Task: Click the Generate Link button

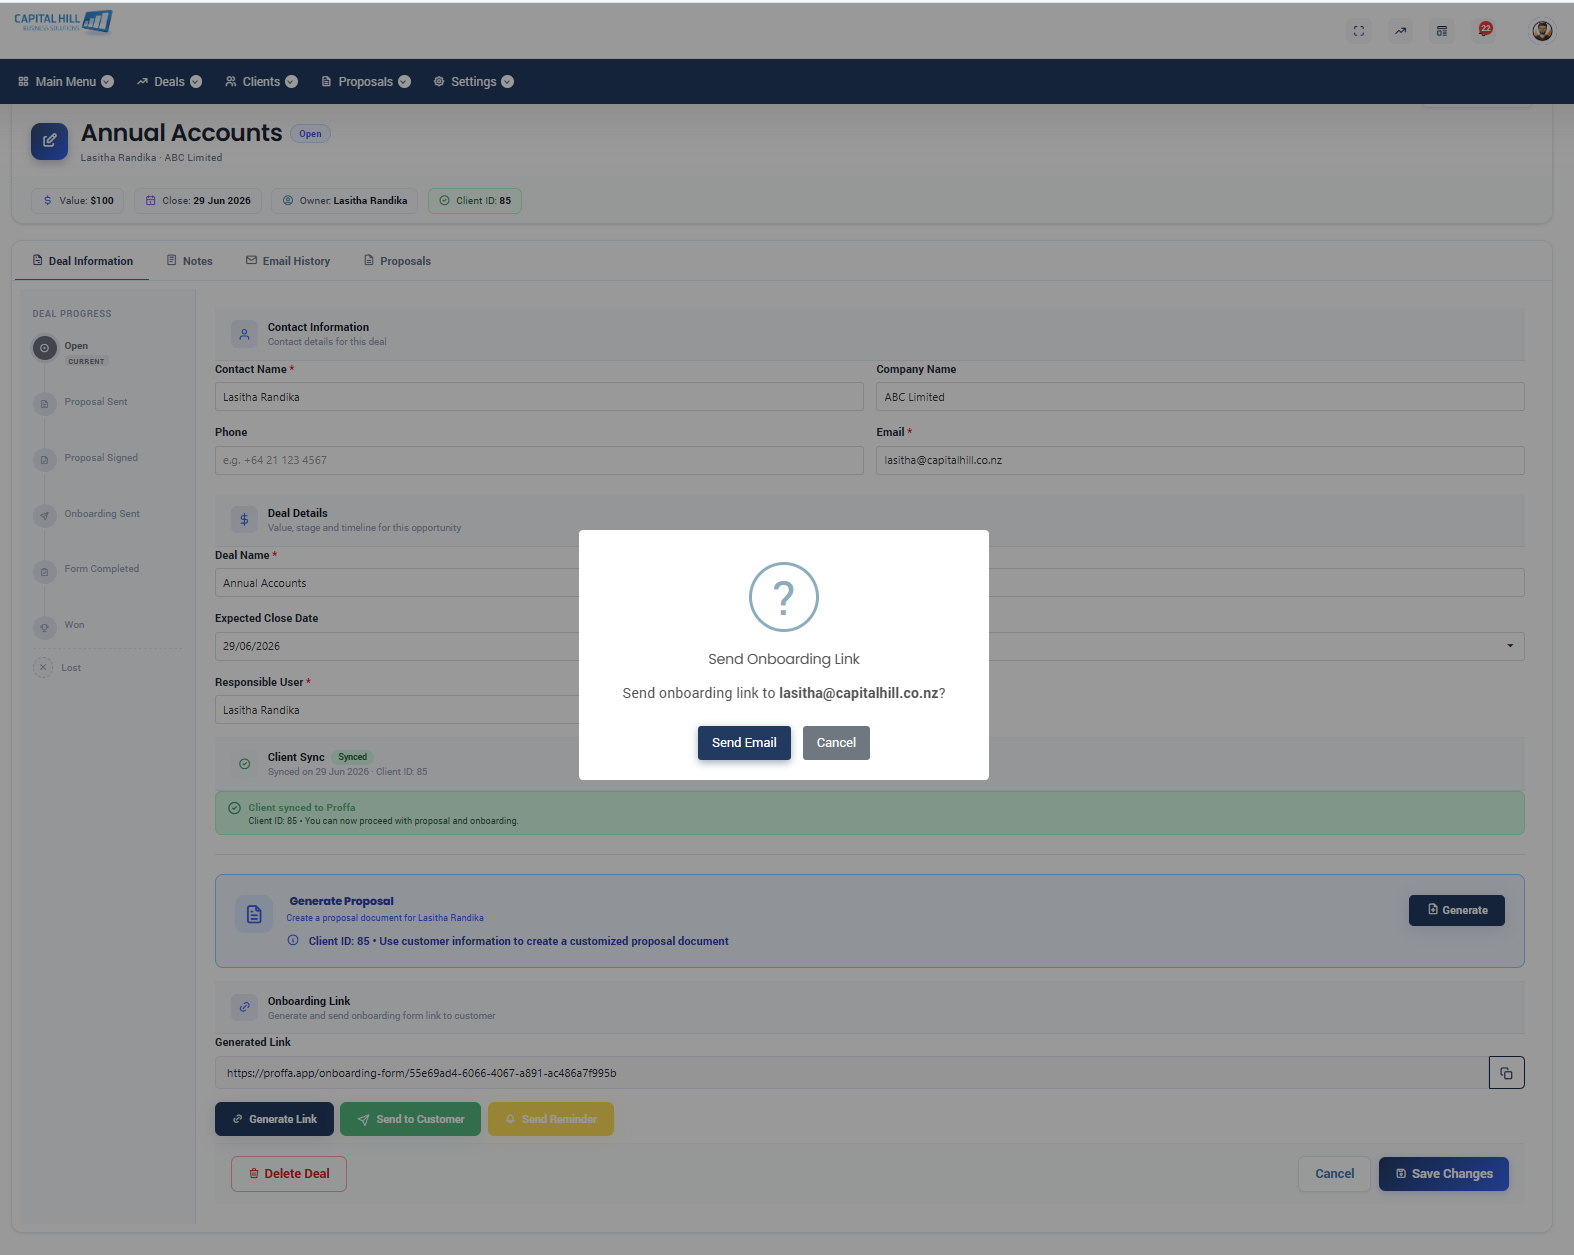Action: click(274, 1119)
